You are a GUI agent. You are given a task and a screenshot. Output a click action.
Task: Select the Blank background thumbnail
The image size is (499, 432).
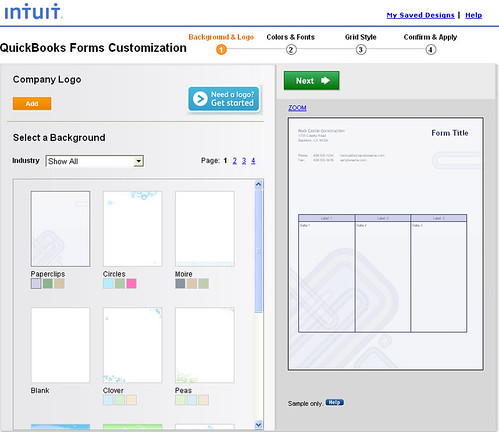60,345
